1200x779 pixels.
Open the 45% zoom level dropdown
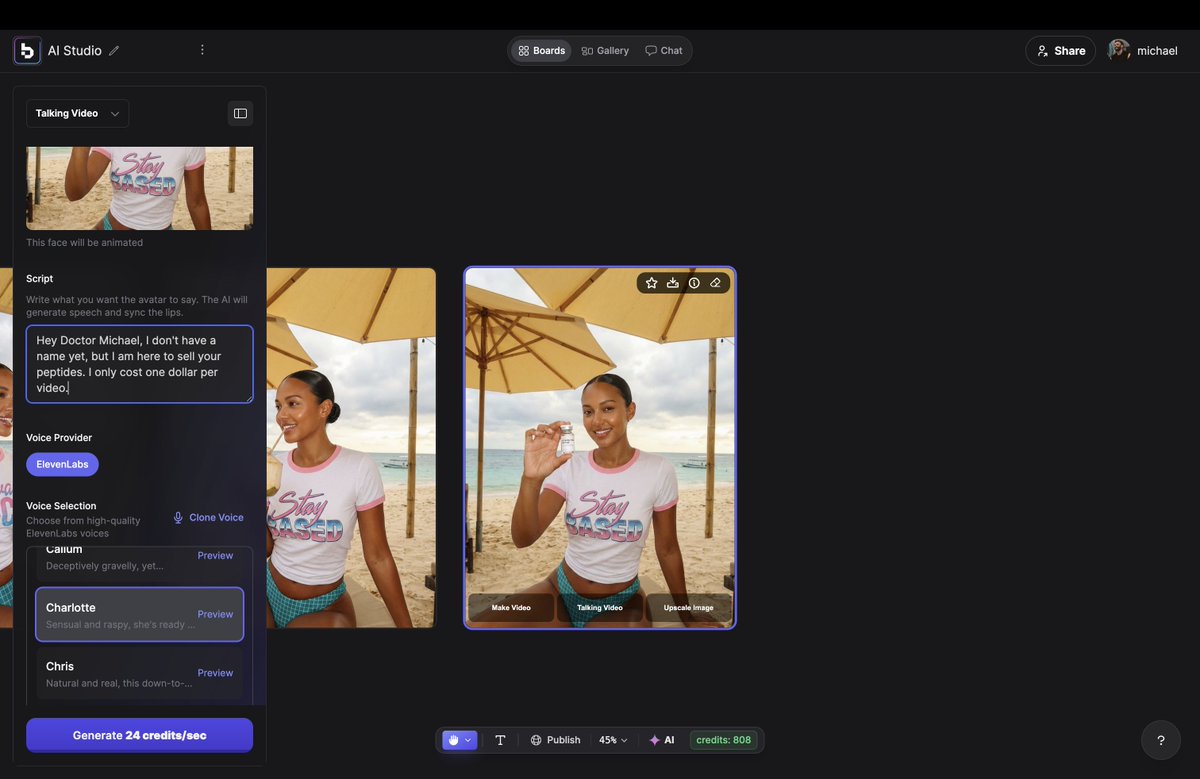[x=613, y=740]
